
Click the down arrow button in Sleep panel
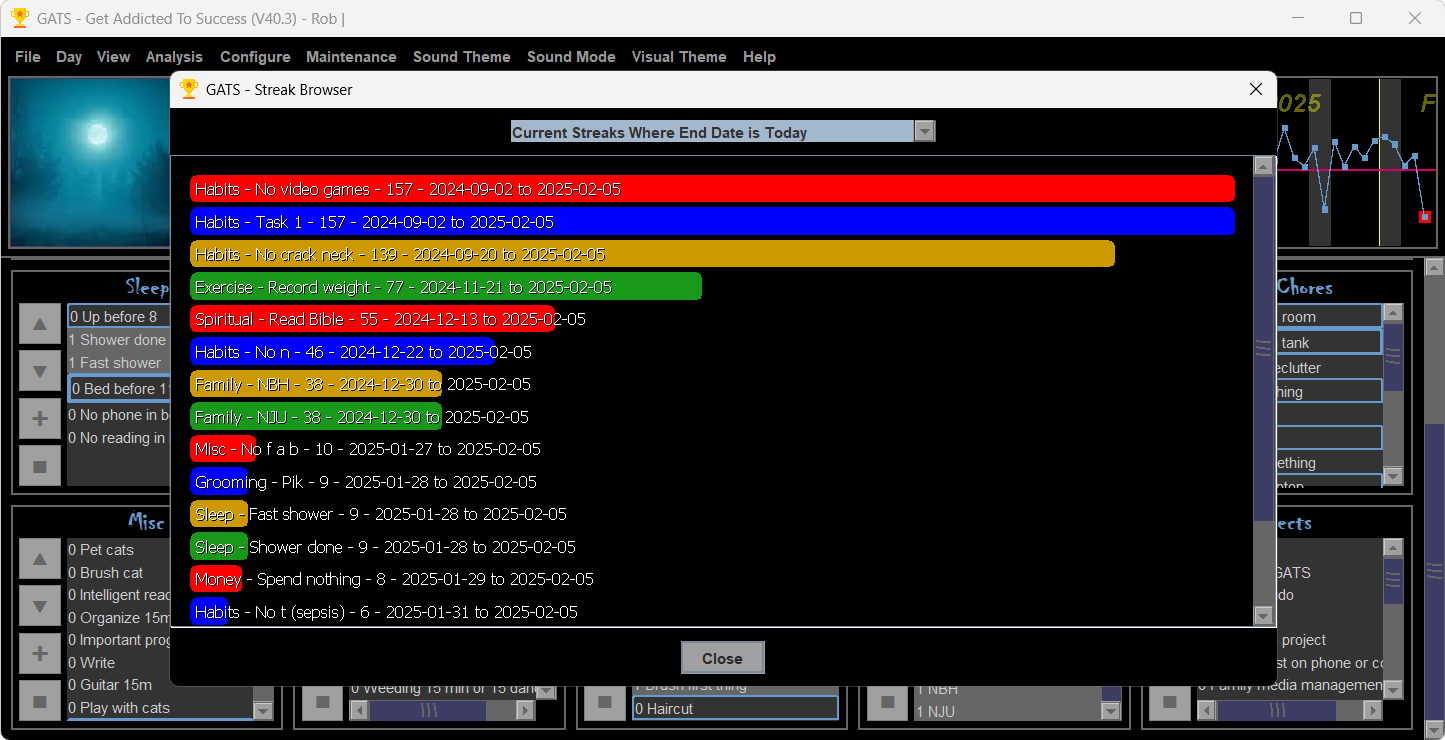40,371
